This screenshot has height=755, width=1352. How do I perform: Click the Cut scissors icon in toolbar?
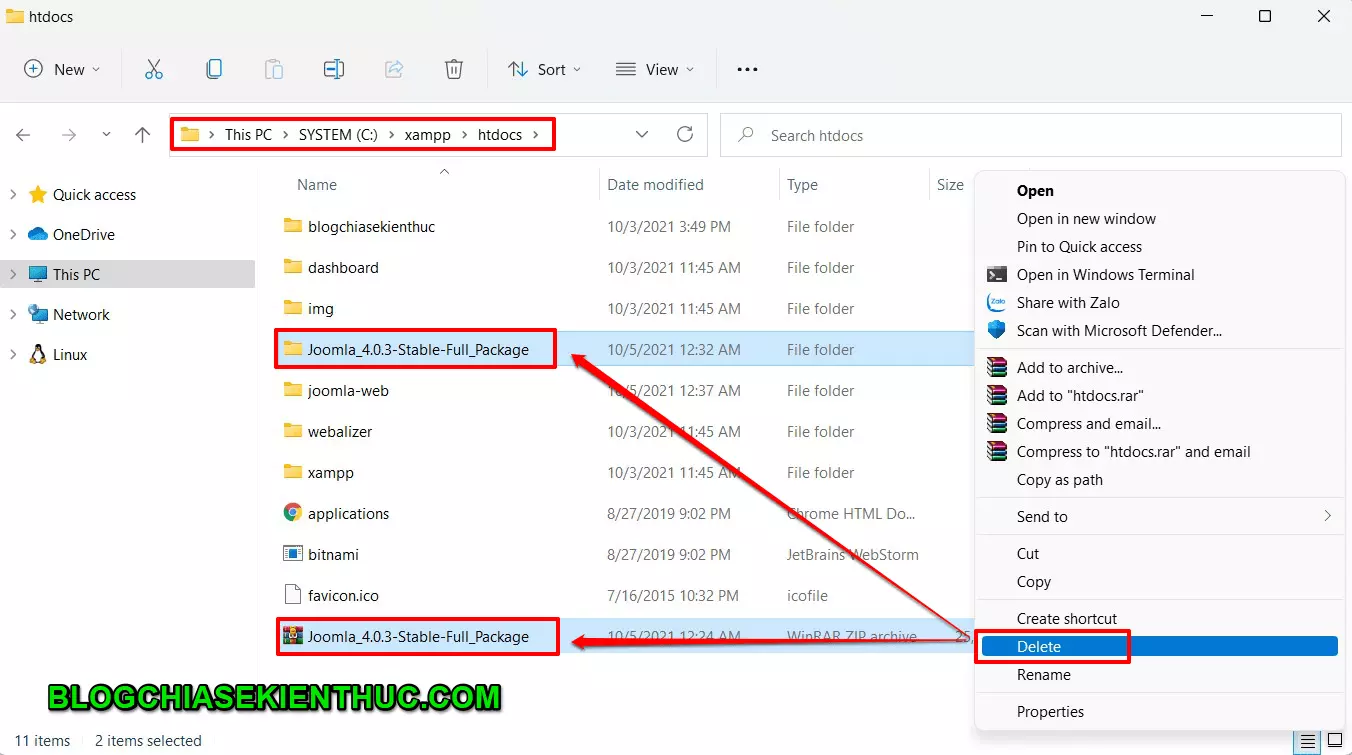tap(153, 69)
